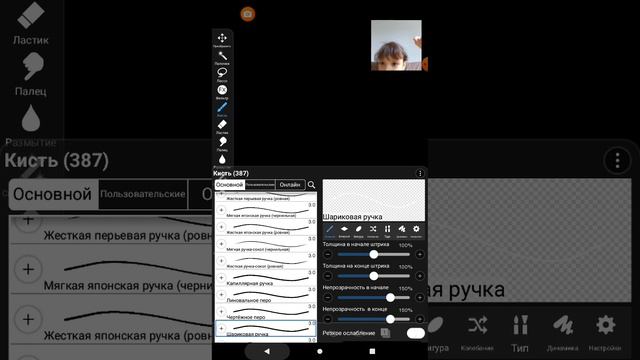Screen dimensions: 640x360
Task: Open brush tip settings with diamond icon
Action: tap(344, 231)
